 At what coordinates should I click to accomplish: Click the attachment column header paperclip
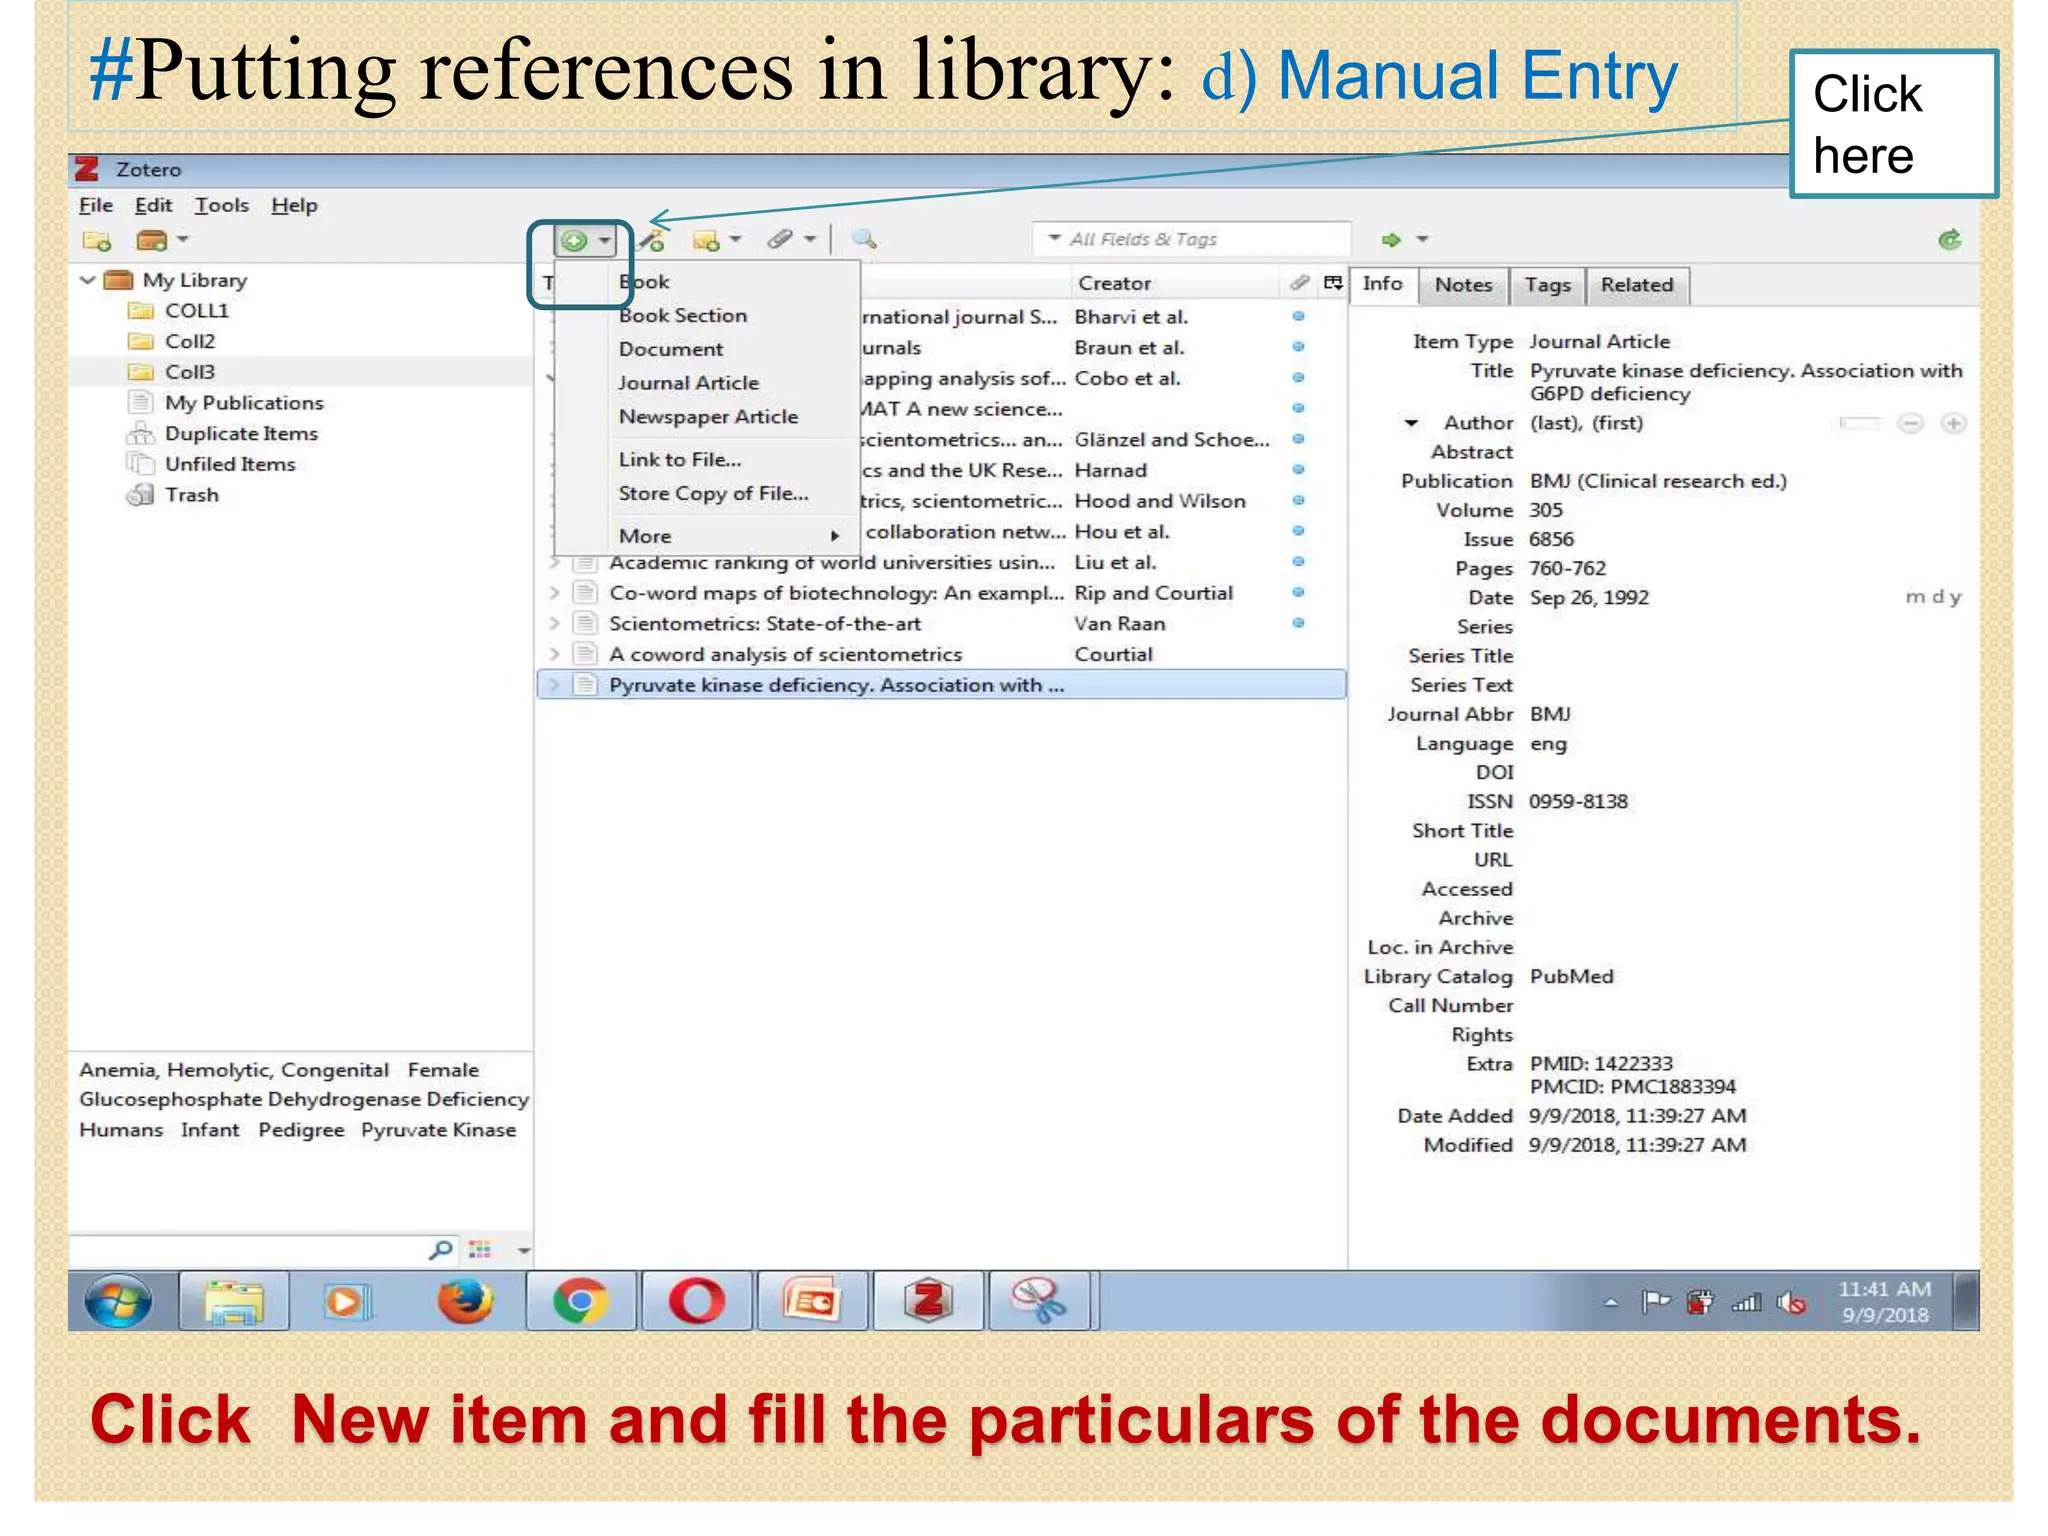pos(1299,283)
